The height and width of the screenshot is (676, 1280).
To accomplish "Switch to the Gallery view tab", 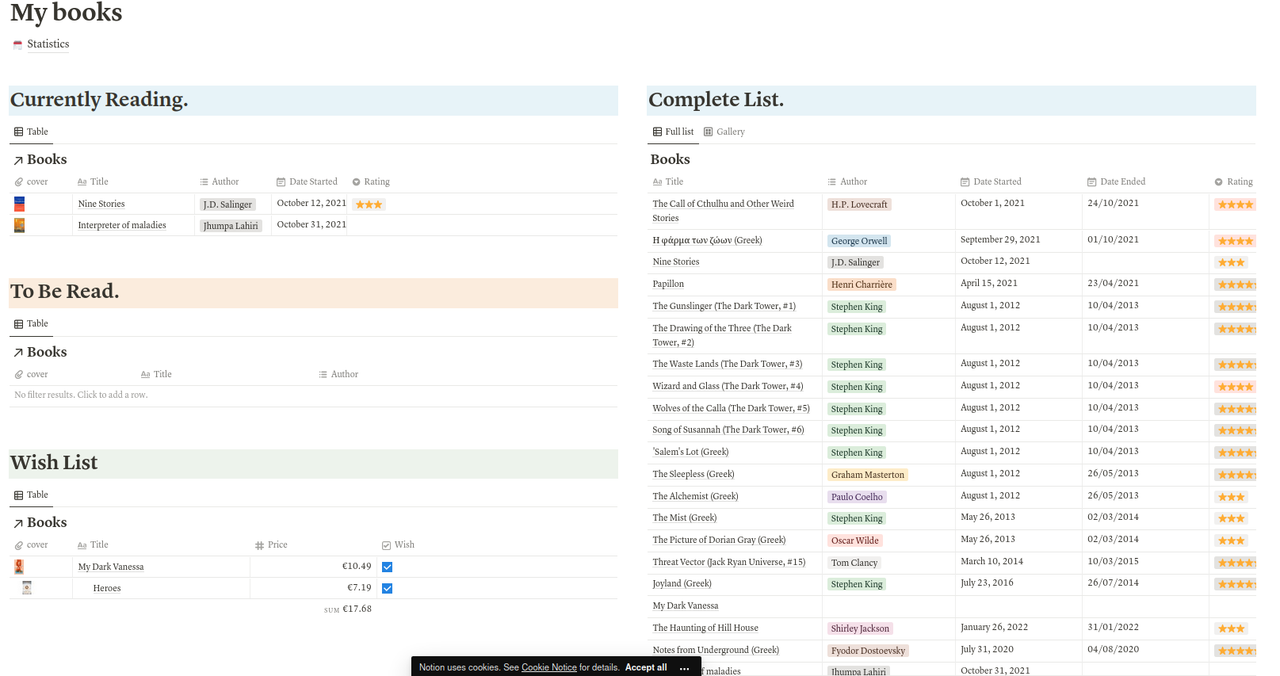I will 724,132.
